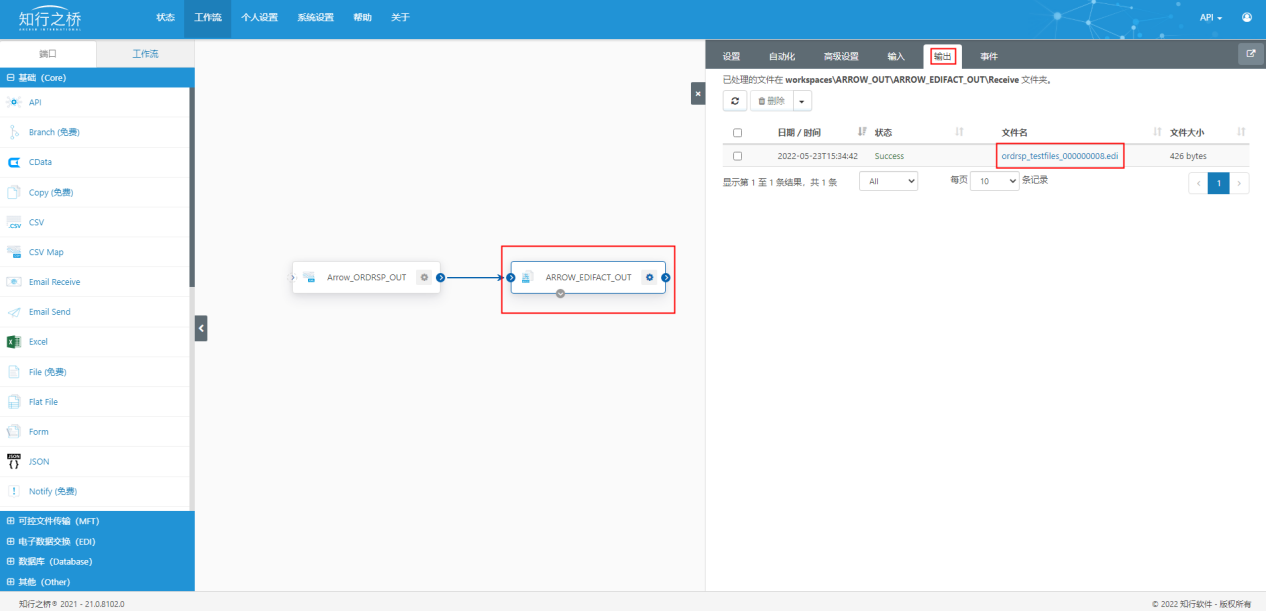This screenshot has width=1266, height=611.
Task: Open the ordrsp_testfiles_000000008.edi file link
Action: pyautogui.click(x=1060, y=156)
